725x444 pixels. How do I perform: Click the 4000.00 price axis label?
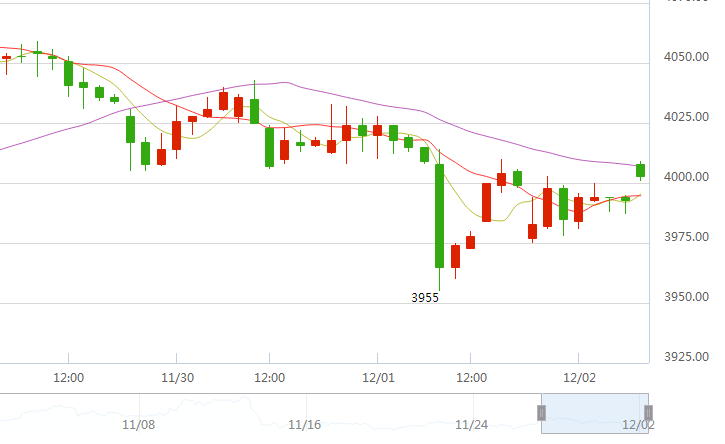tap(687, 177)
